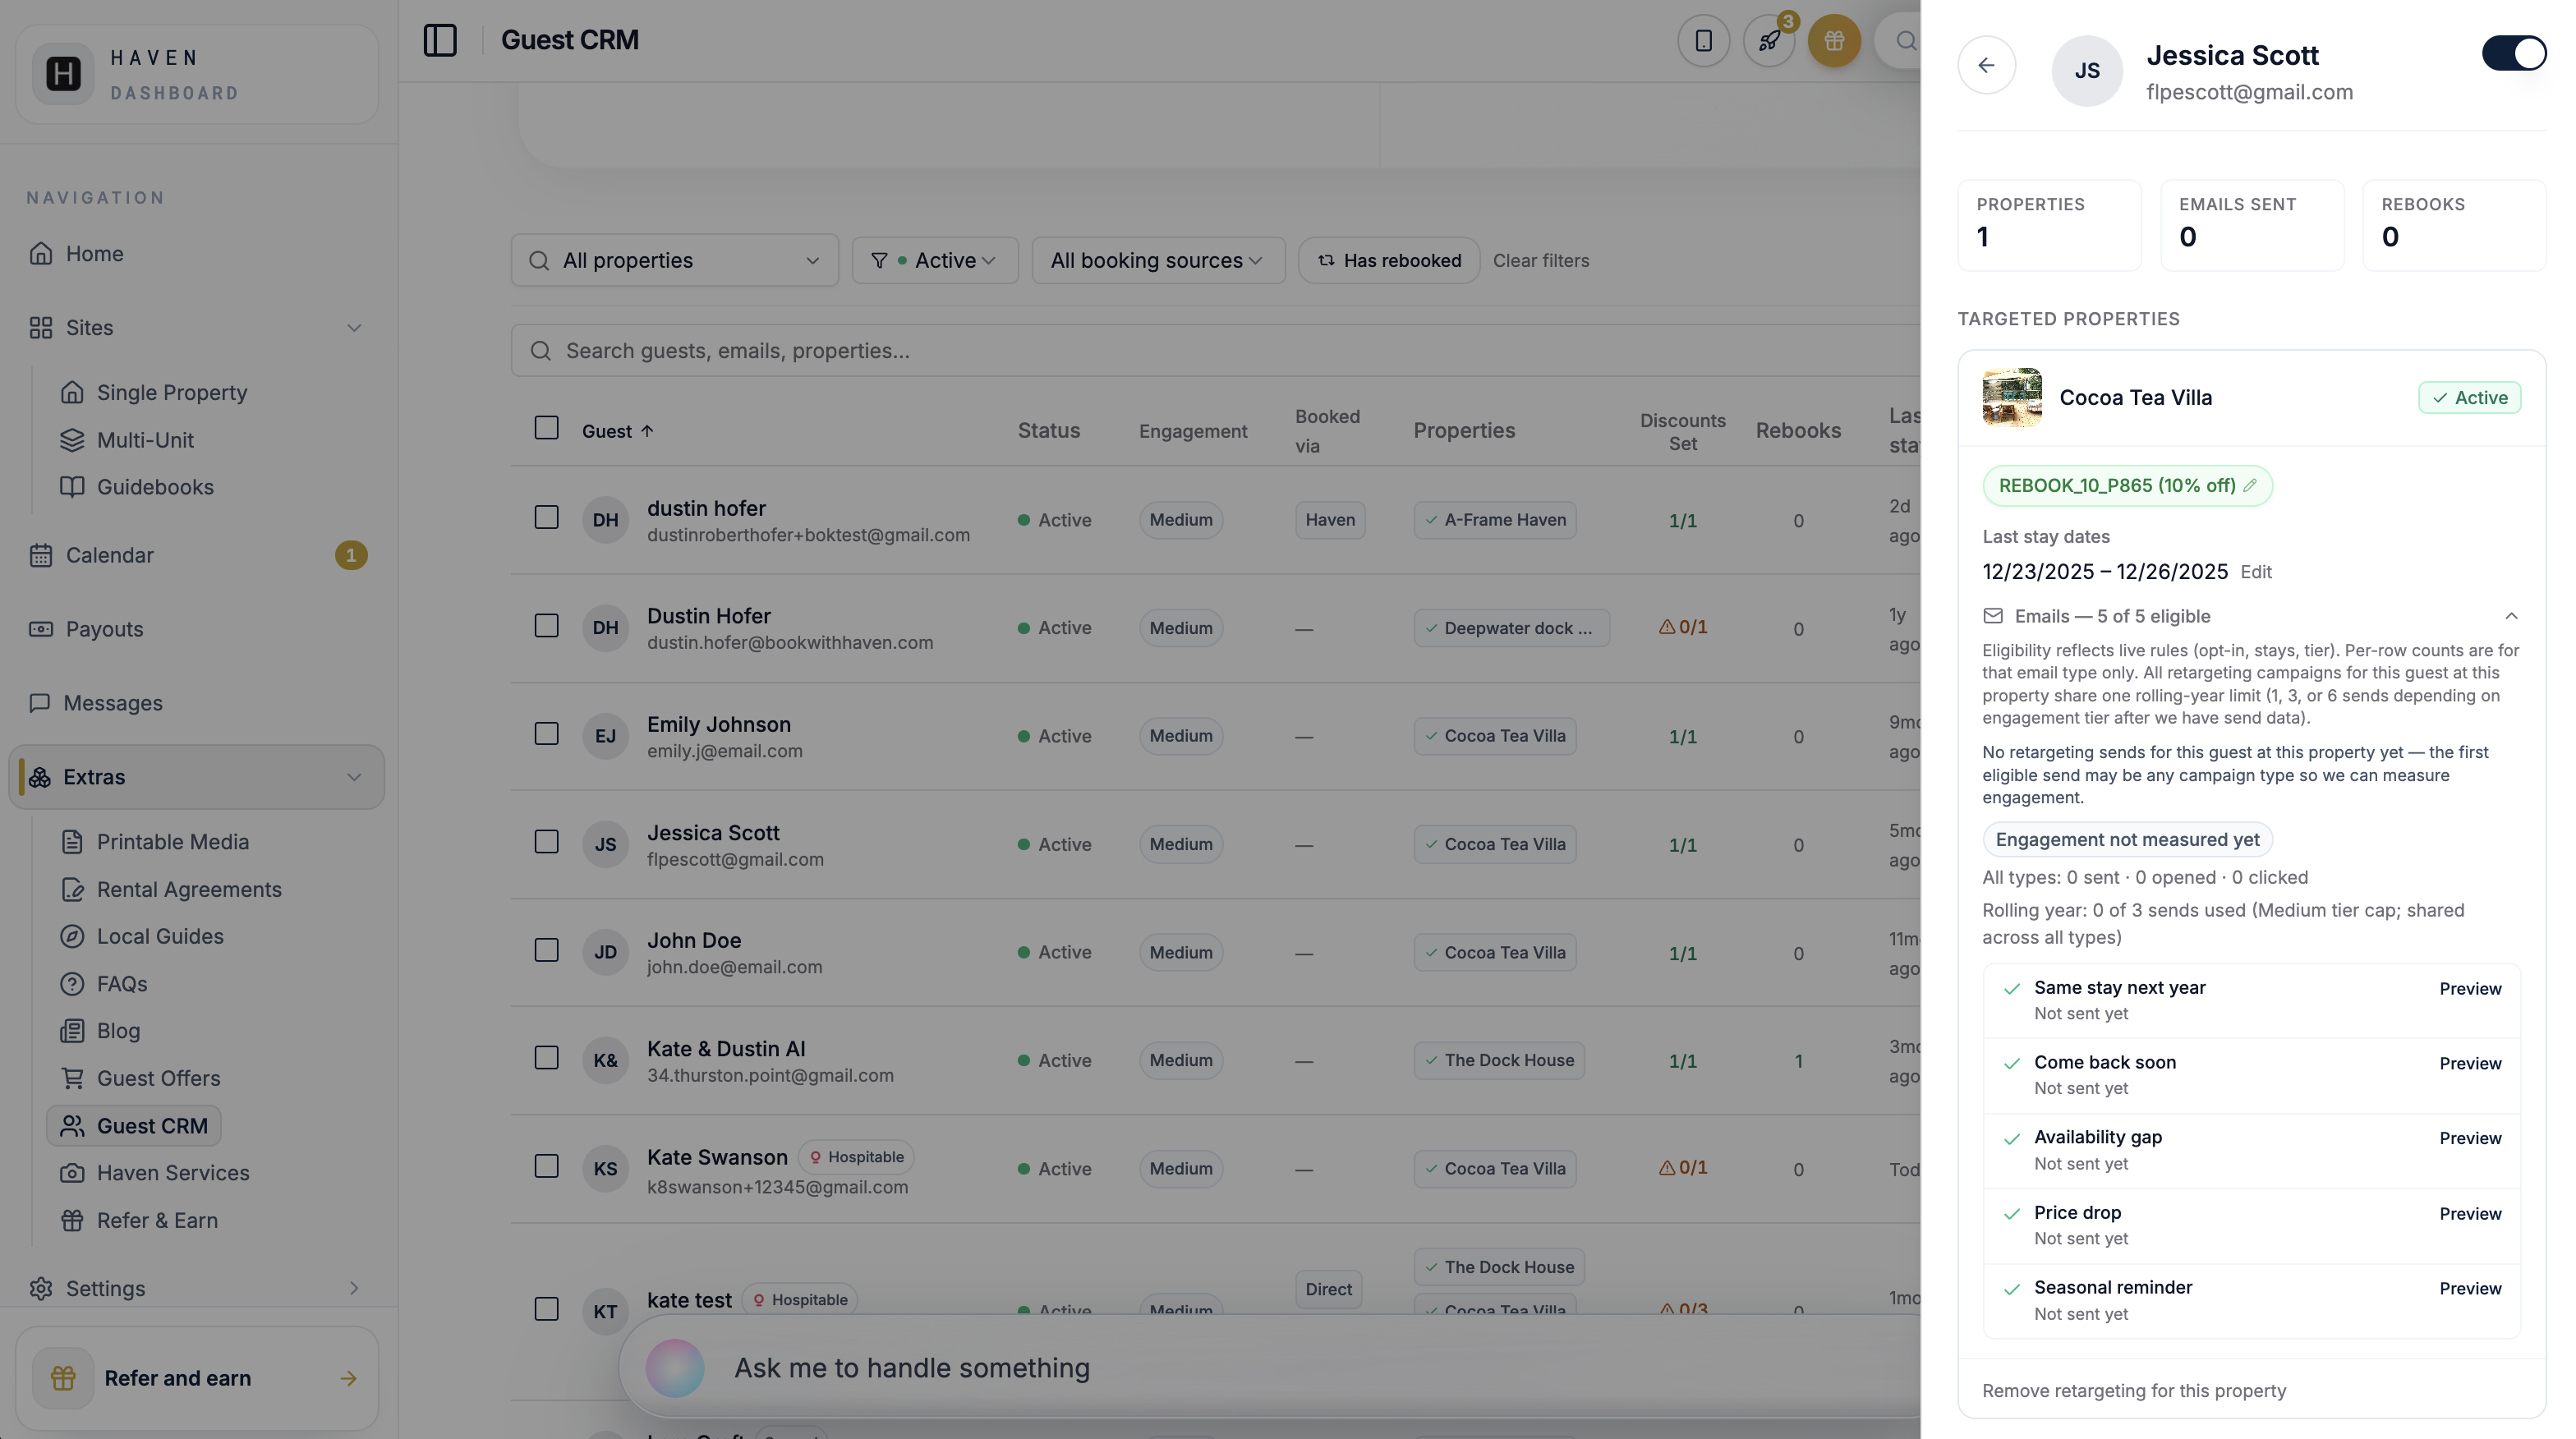Screen dimensions: 2576x1439
Task: Click the Home house icon
Action: click(x=41, y=253)
